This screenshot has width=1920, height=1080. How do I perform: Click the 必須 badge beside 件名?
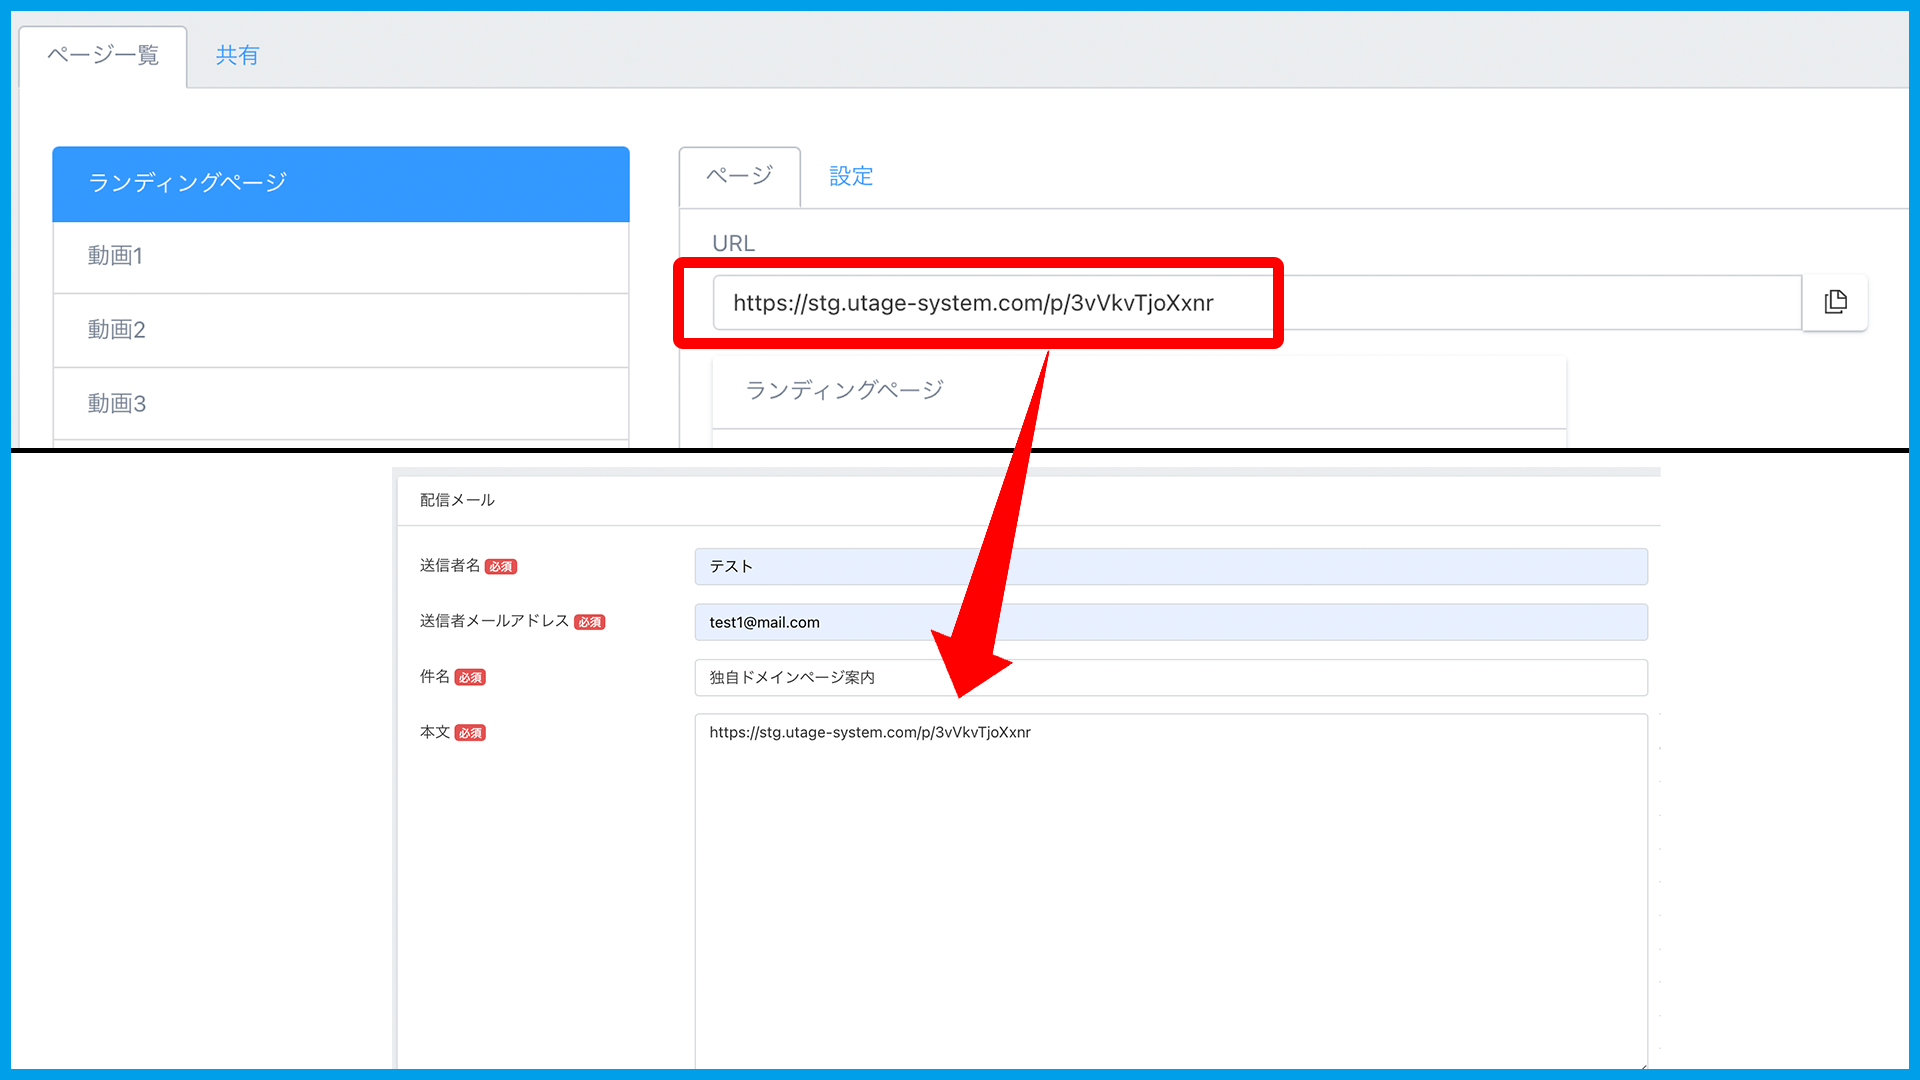click(470, 678)
